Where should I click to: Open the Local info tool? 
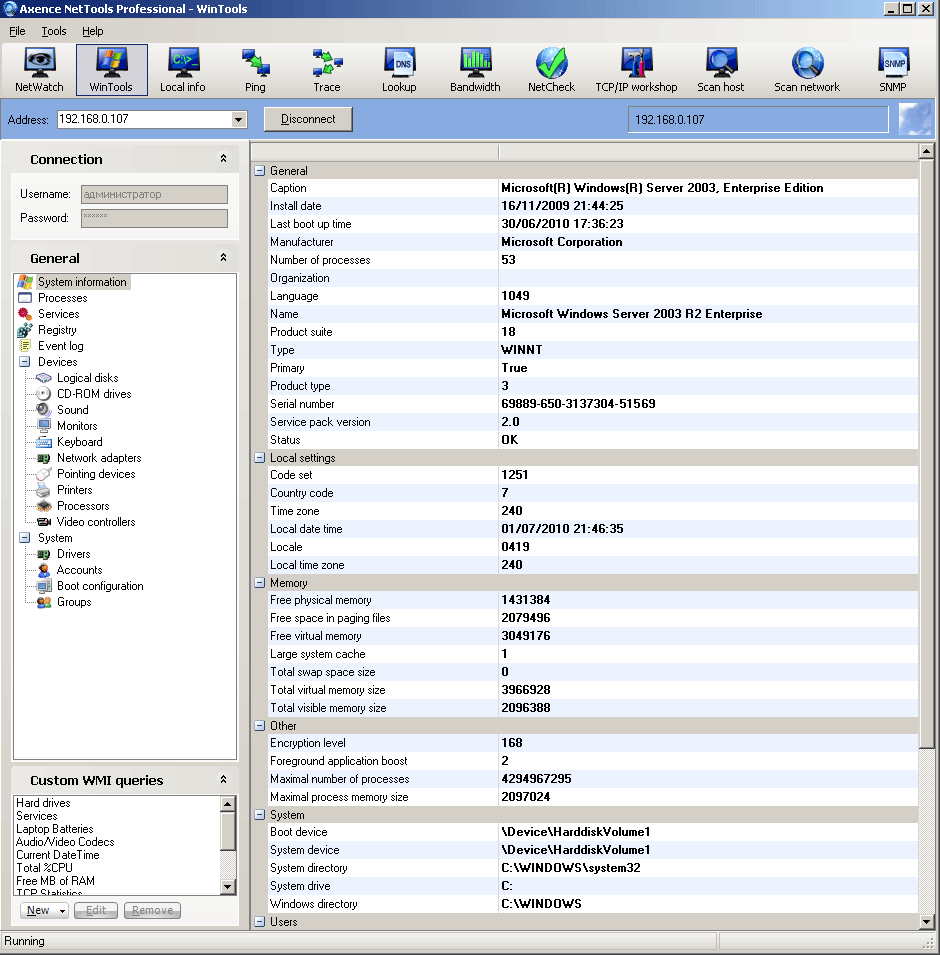pos(183,69)
